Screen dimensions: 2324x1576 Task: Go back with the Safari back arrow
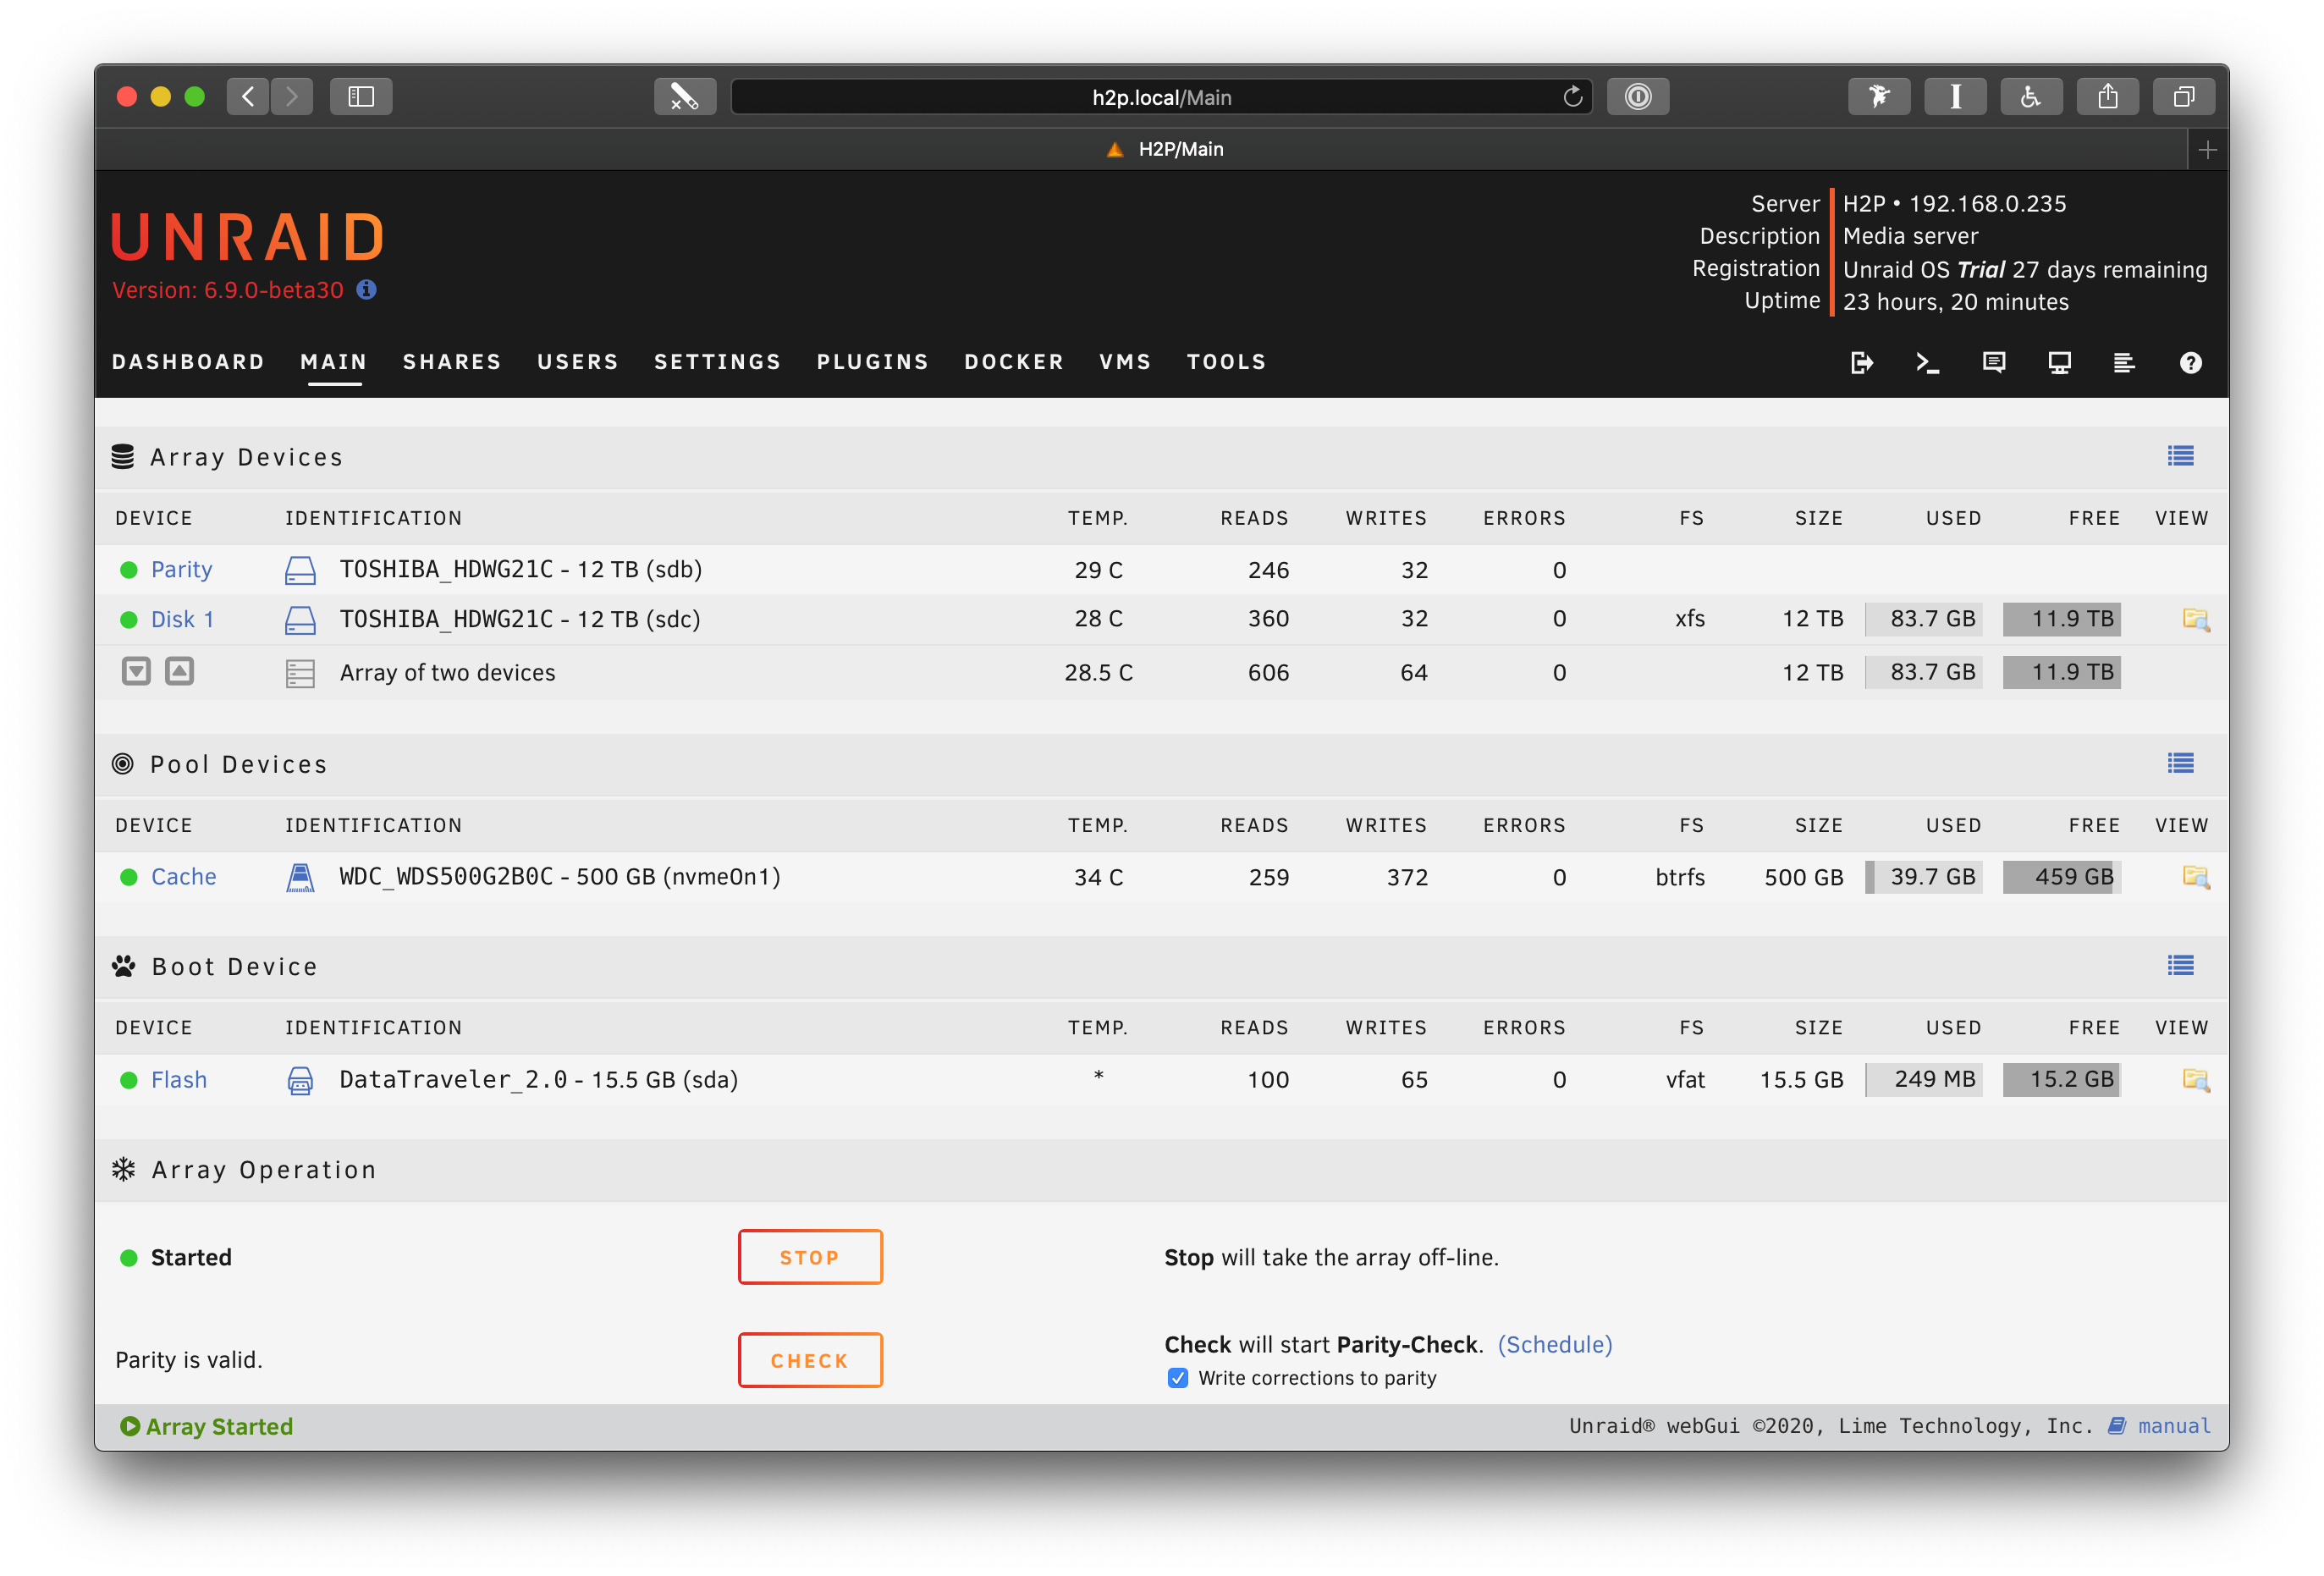[x=248, y=96]
